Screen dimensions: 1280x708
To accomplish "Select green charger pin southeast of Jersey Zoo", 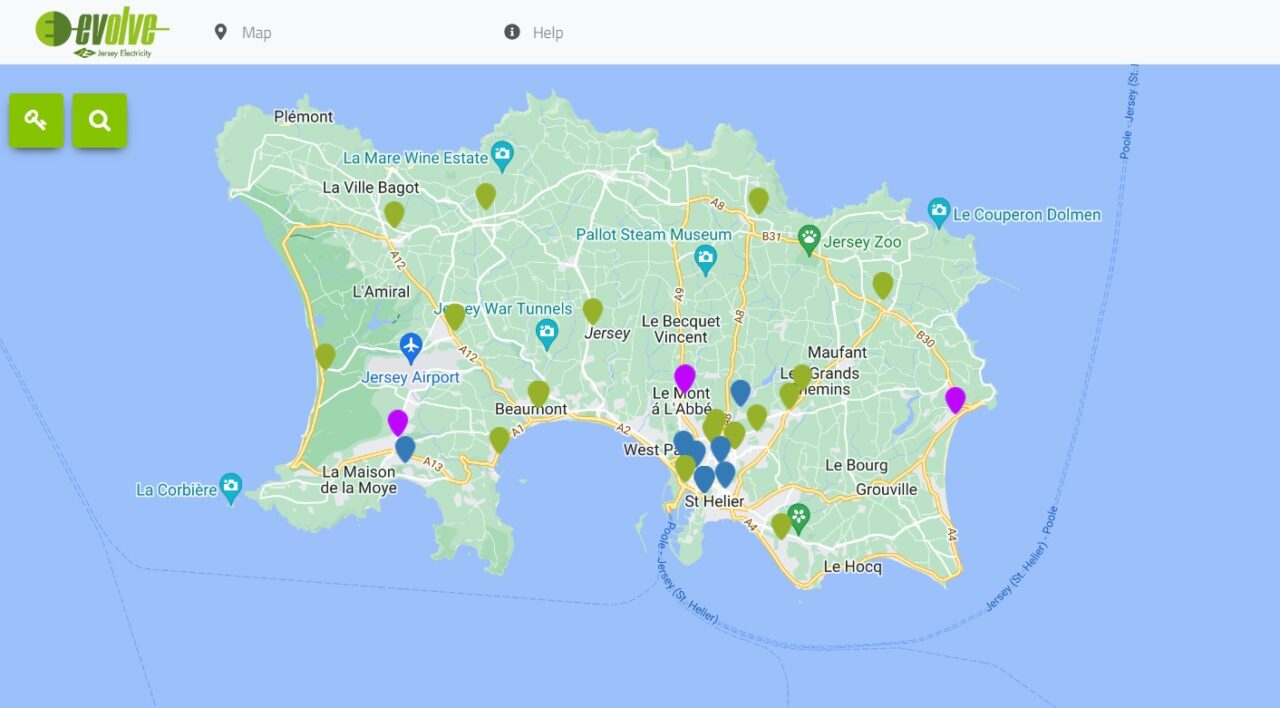I will pyautogui.click(x=882, y=285).
